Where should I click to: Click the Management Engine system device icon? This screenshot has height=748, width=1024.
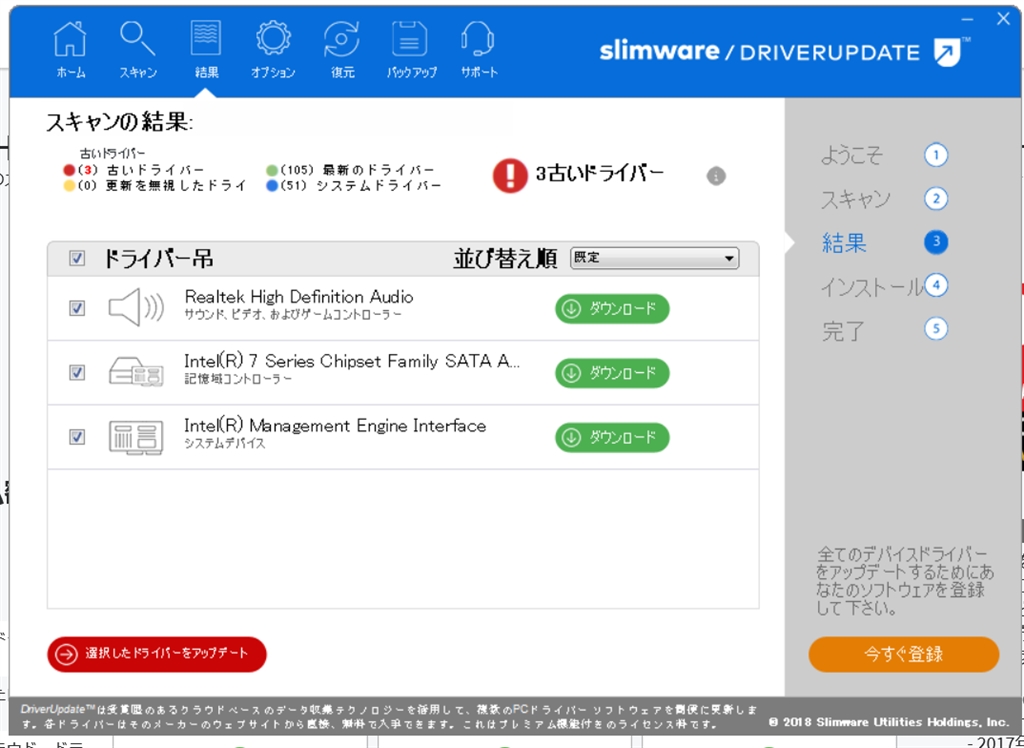pos(136,437)
